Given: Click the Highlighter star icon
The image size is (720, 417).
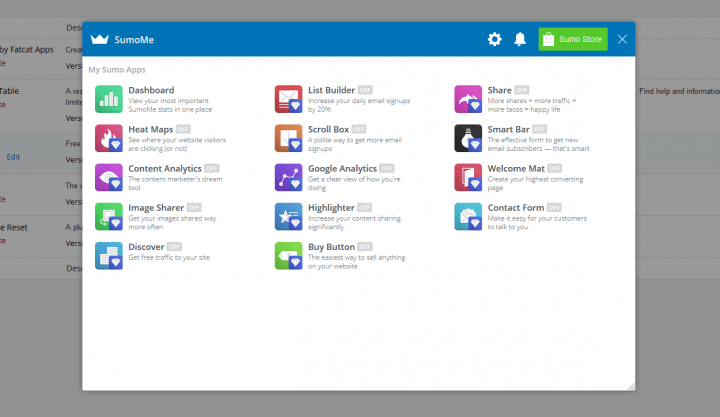Looking at the screenshot, I should pyautogui.click(x=288, y=216).
